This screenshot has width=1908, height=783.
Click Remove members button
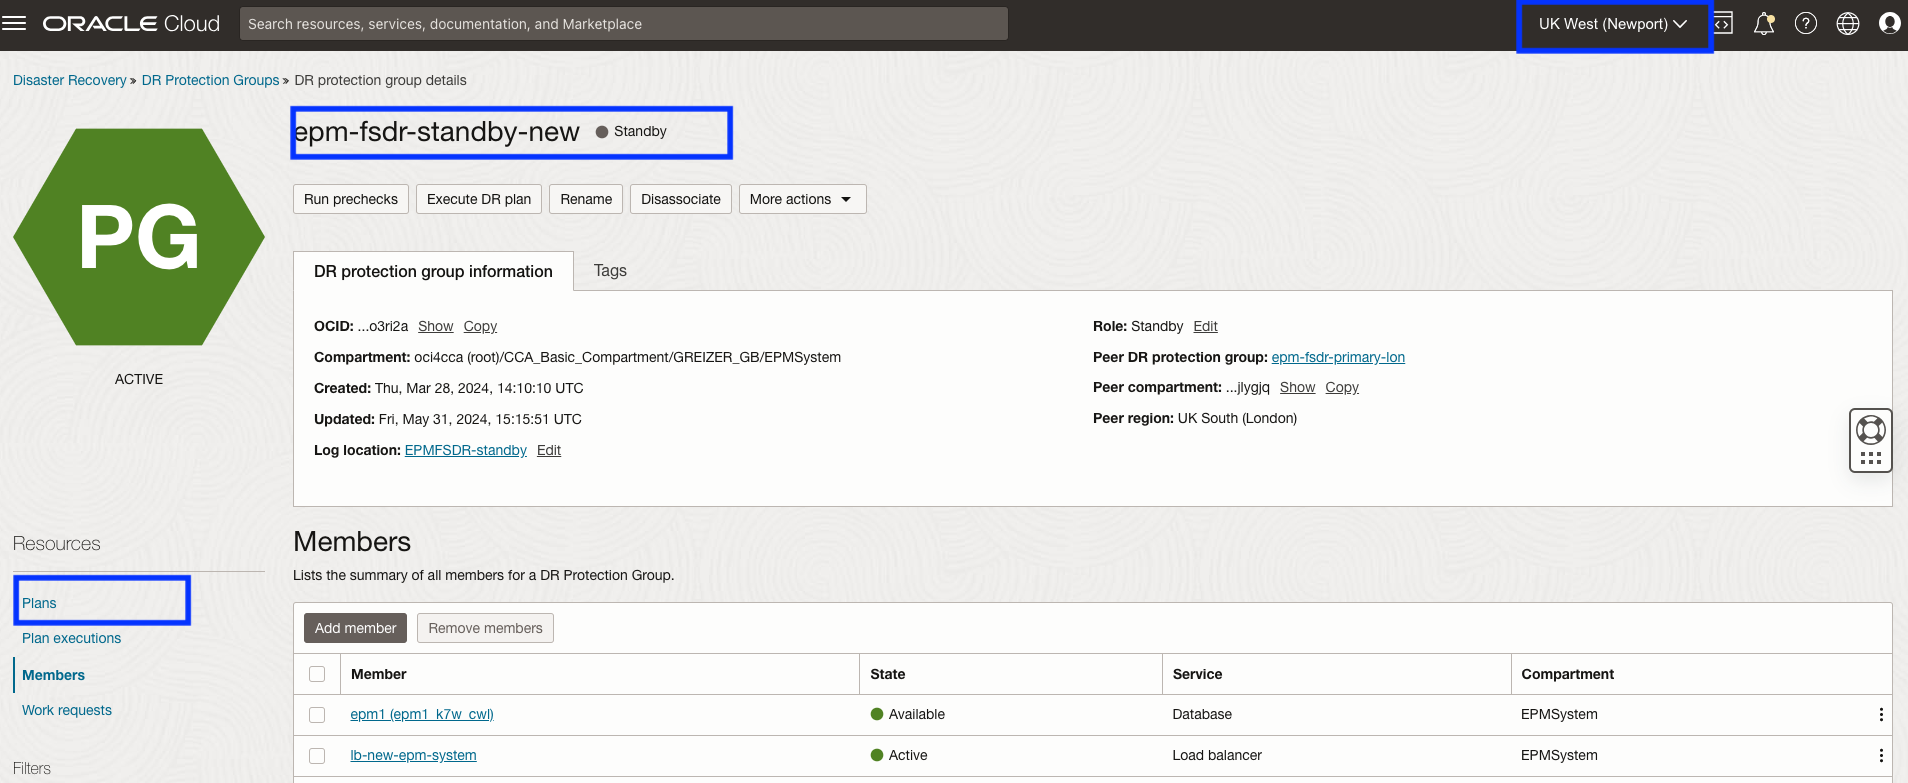[x=485, y=628]
